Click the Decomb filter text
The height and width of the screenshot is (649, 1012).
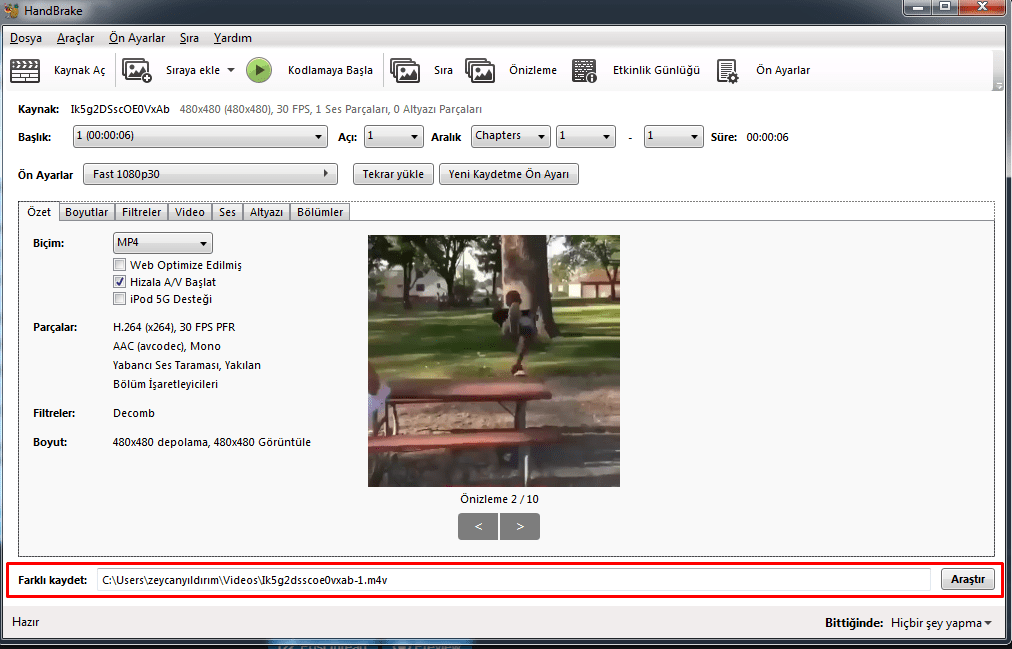134,414
